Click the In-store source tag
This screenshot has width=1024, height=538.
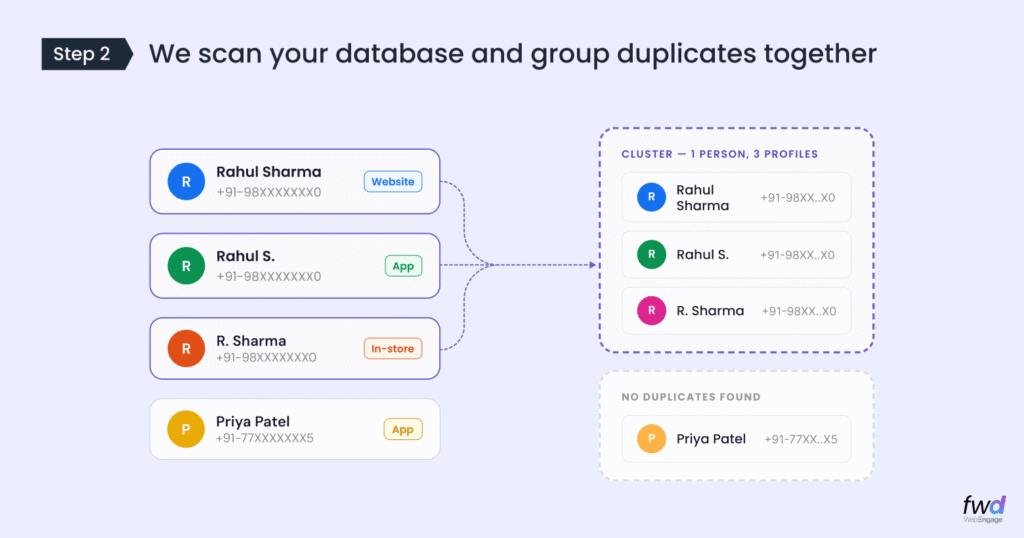tap(392, 348)
